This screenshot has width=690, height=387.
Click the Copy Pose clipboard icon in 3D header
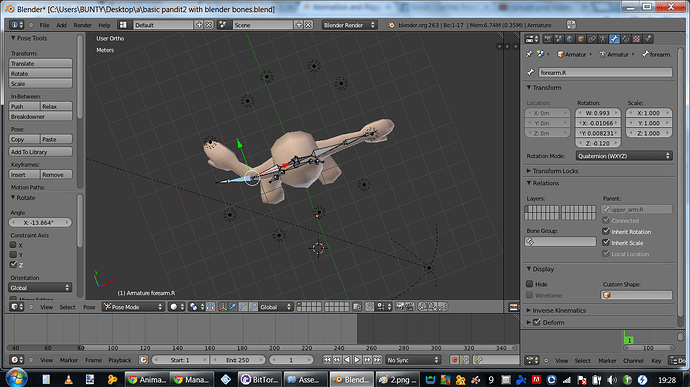point(423,307)
